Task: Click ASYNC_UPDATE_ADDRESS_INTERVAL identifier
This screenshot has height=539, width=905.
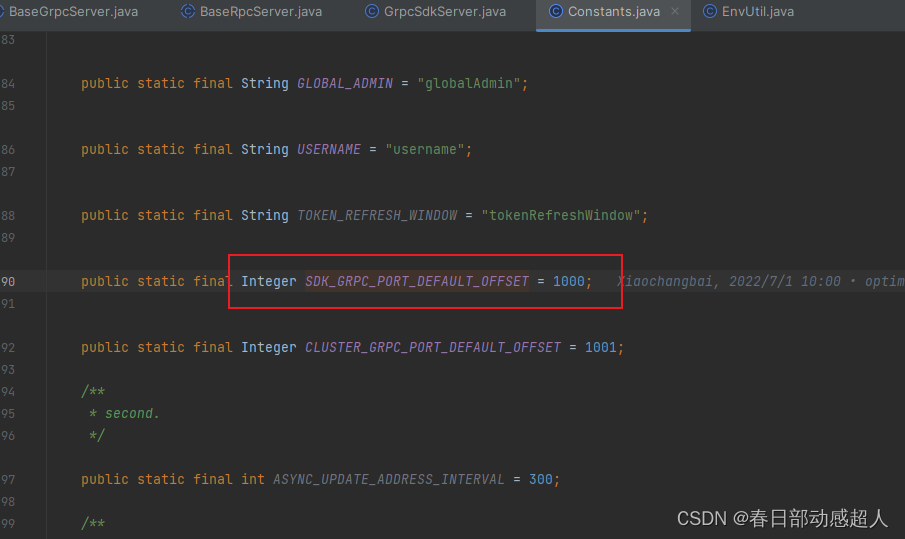Action: (388, 480)
